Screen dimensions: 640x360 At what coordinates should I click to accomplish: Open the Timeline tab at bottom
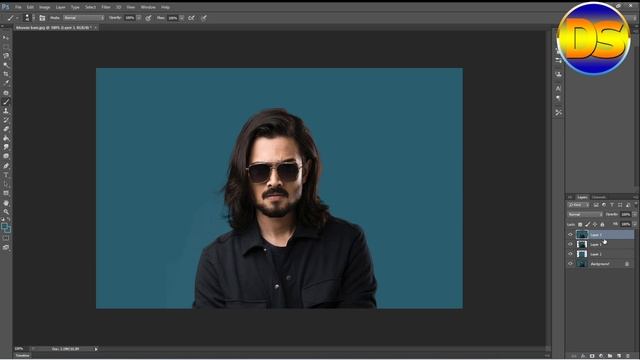(x=22, y=356)
